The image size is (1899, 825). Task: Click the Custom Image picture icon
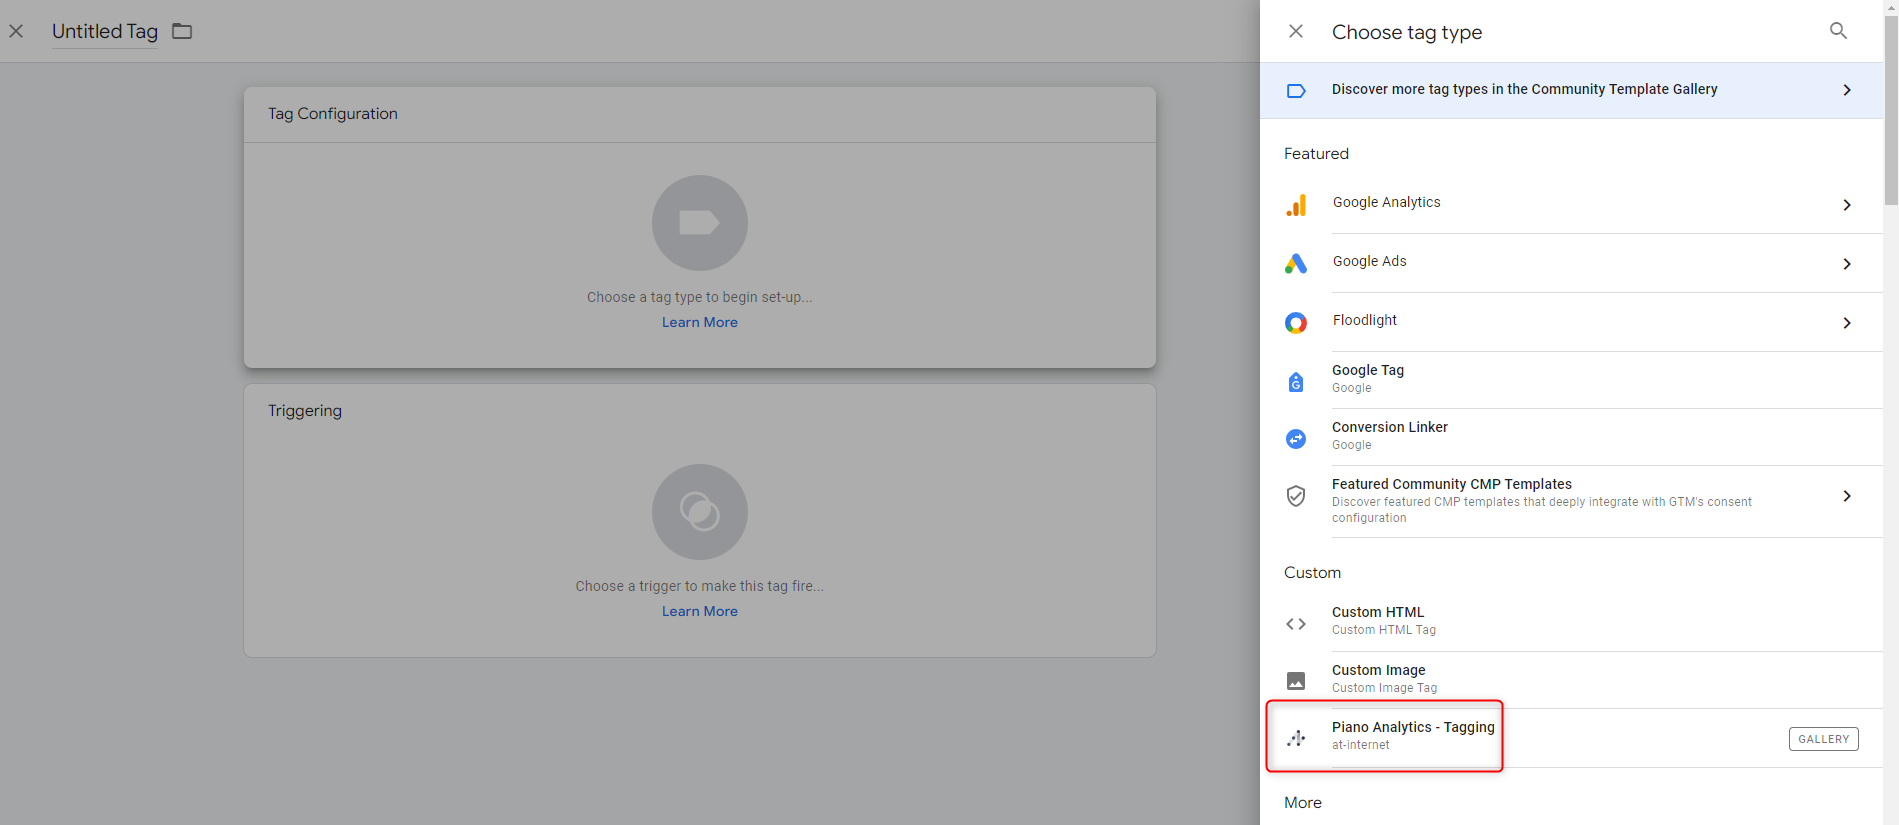1296,681
